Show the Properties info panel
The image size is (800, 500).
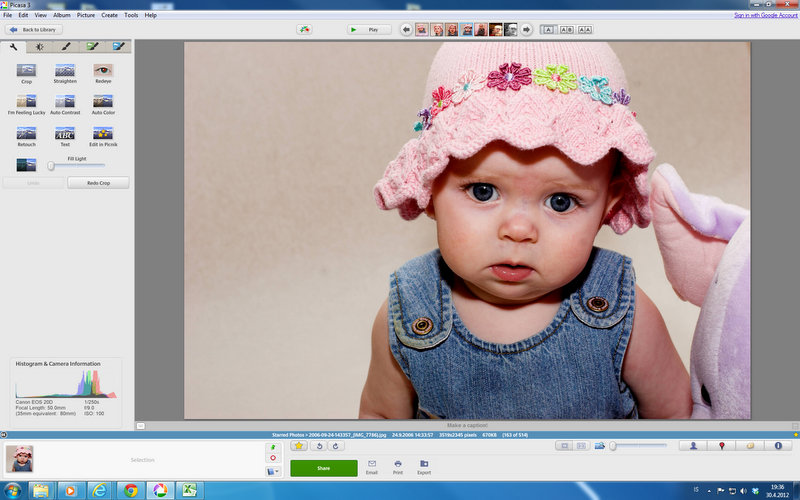click(x=778, y=446)
